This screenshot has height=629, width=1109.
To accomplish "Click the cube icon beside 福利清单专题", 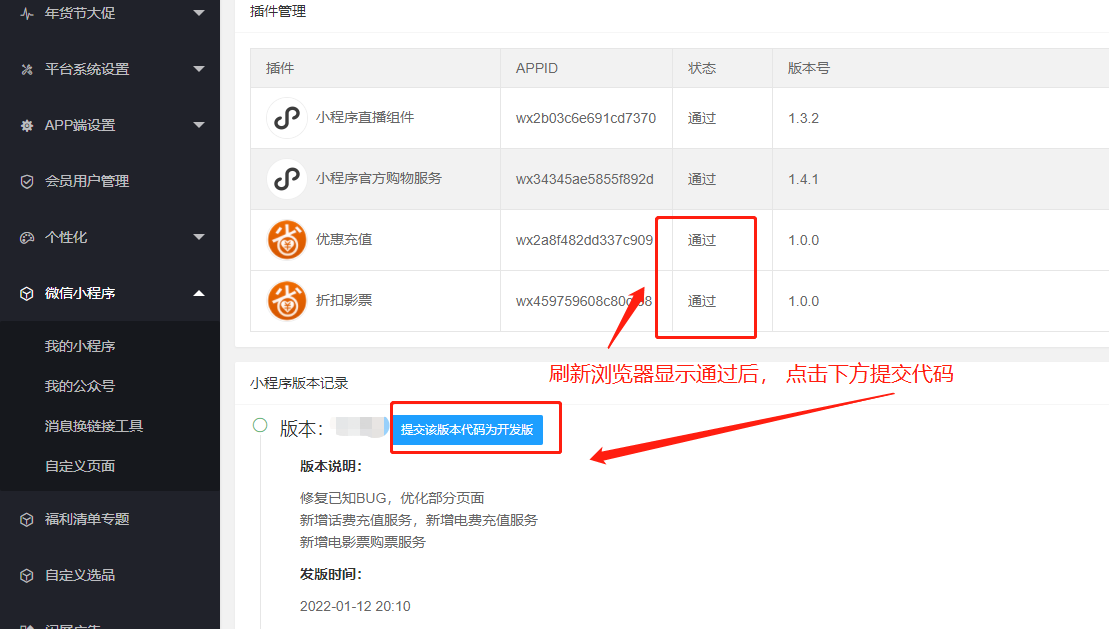I will (x=27, y=519).
